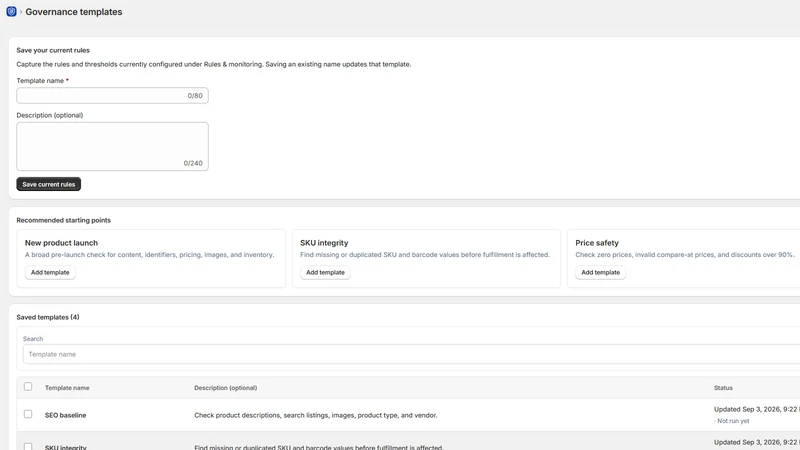Screen dimensions: 800x450
Task: Select the SKU integrity row checkbox
Action: [x=28, y=446]
